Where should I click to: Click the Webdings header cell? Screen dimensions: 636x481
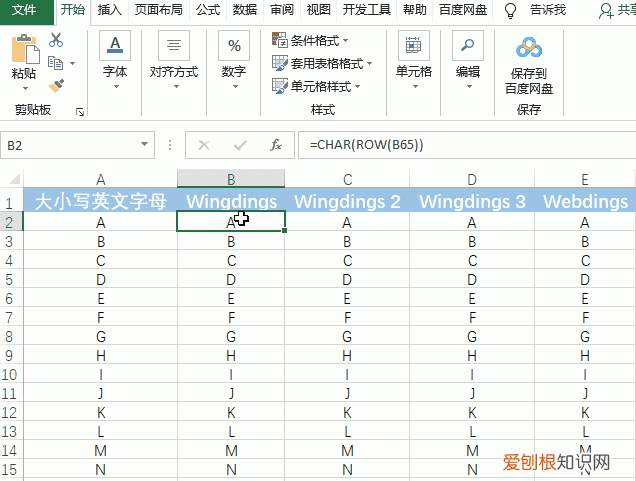tap(585, 201)
